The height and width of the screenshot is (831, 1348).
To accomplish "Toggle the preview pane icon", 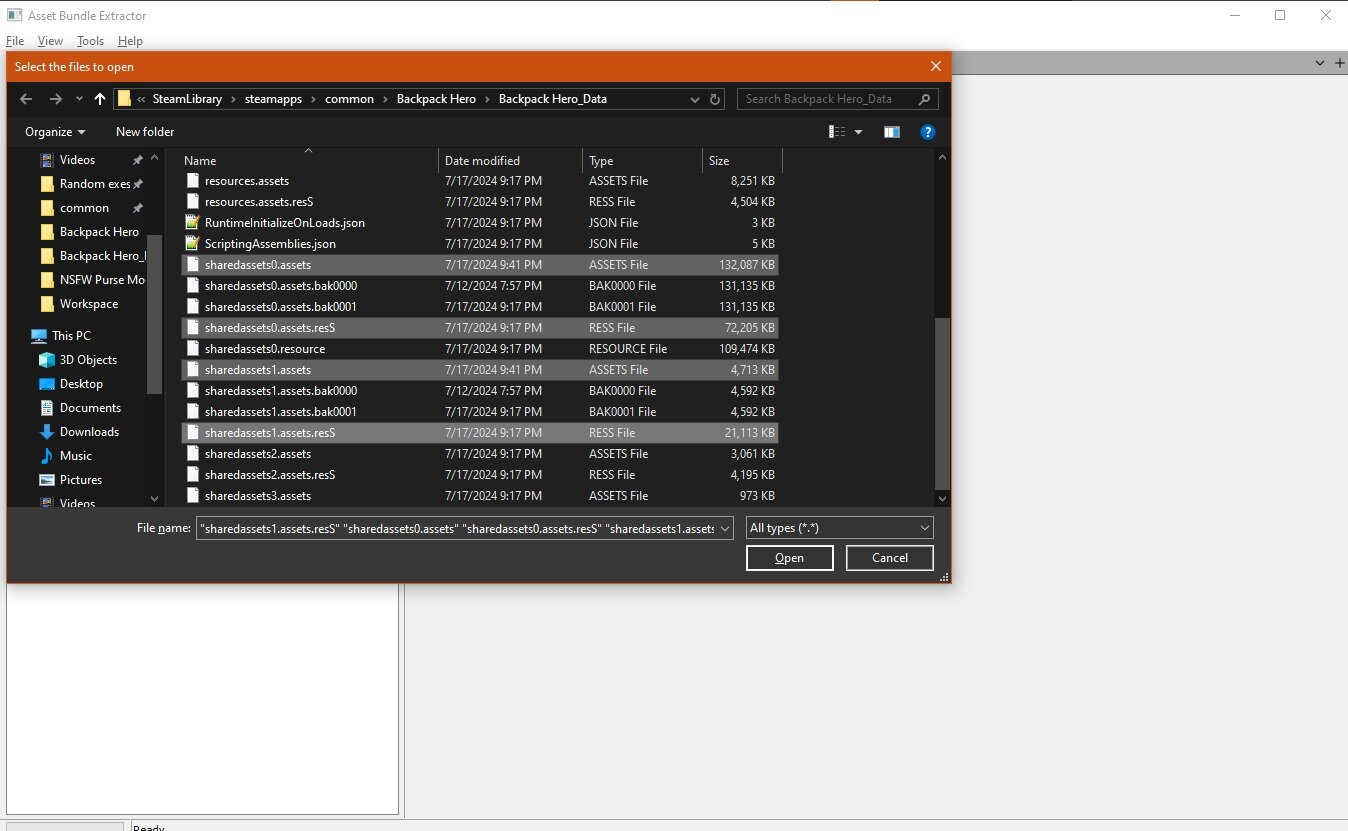I will (891, 132).
